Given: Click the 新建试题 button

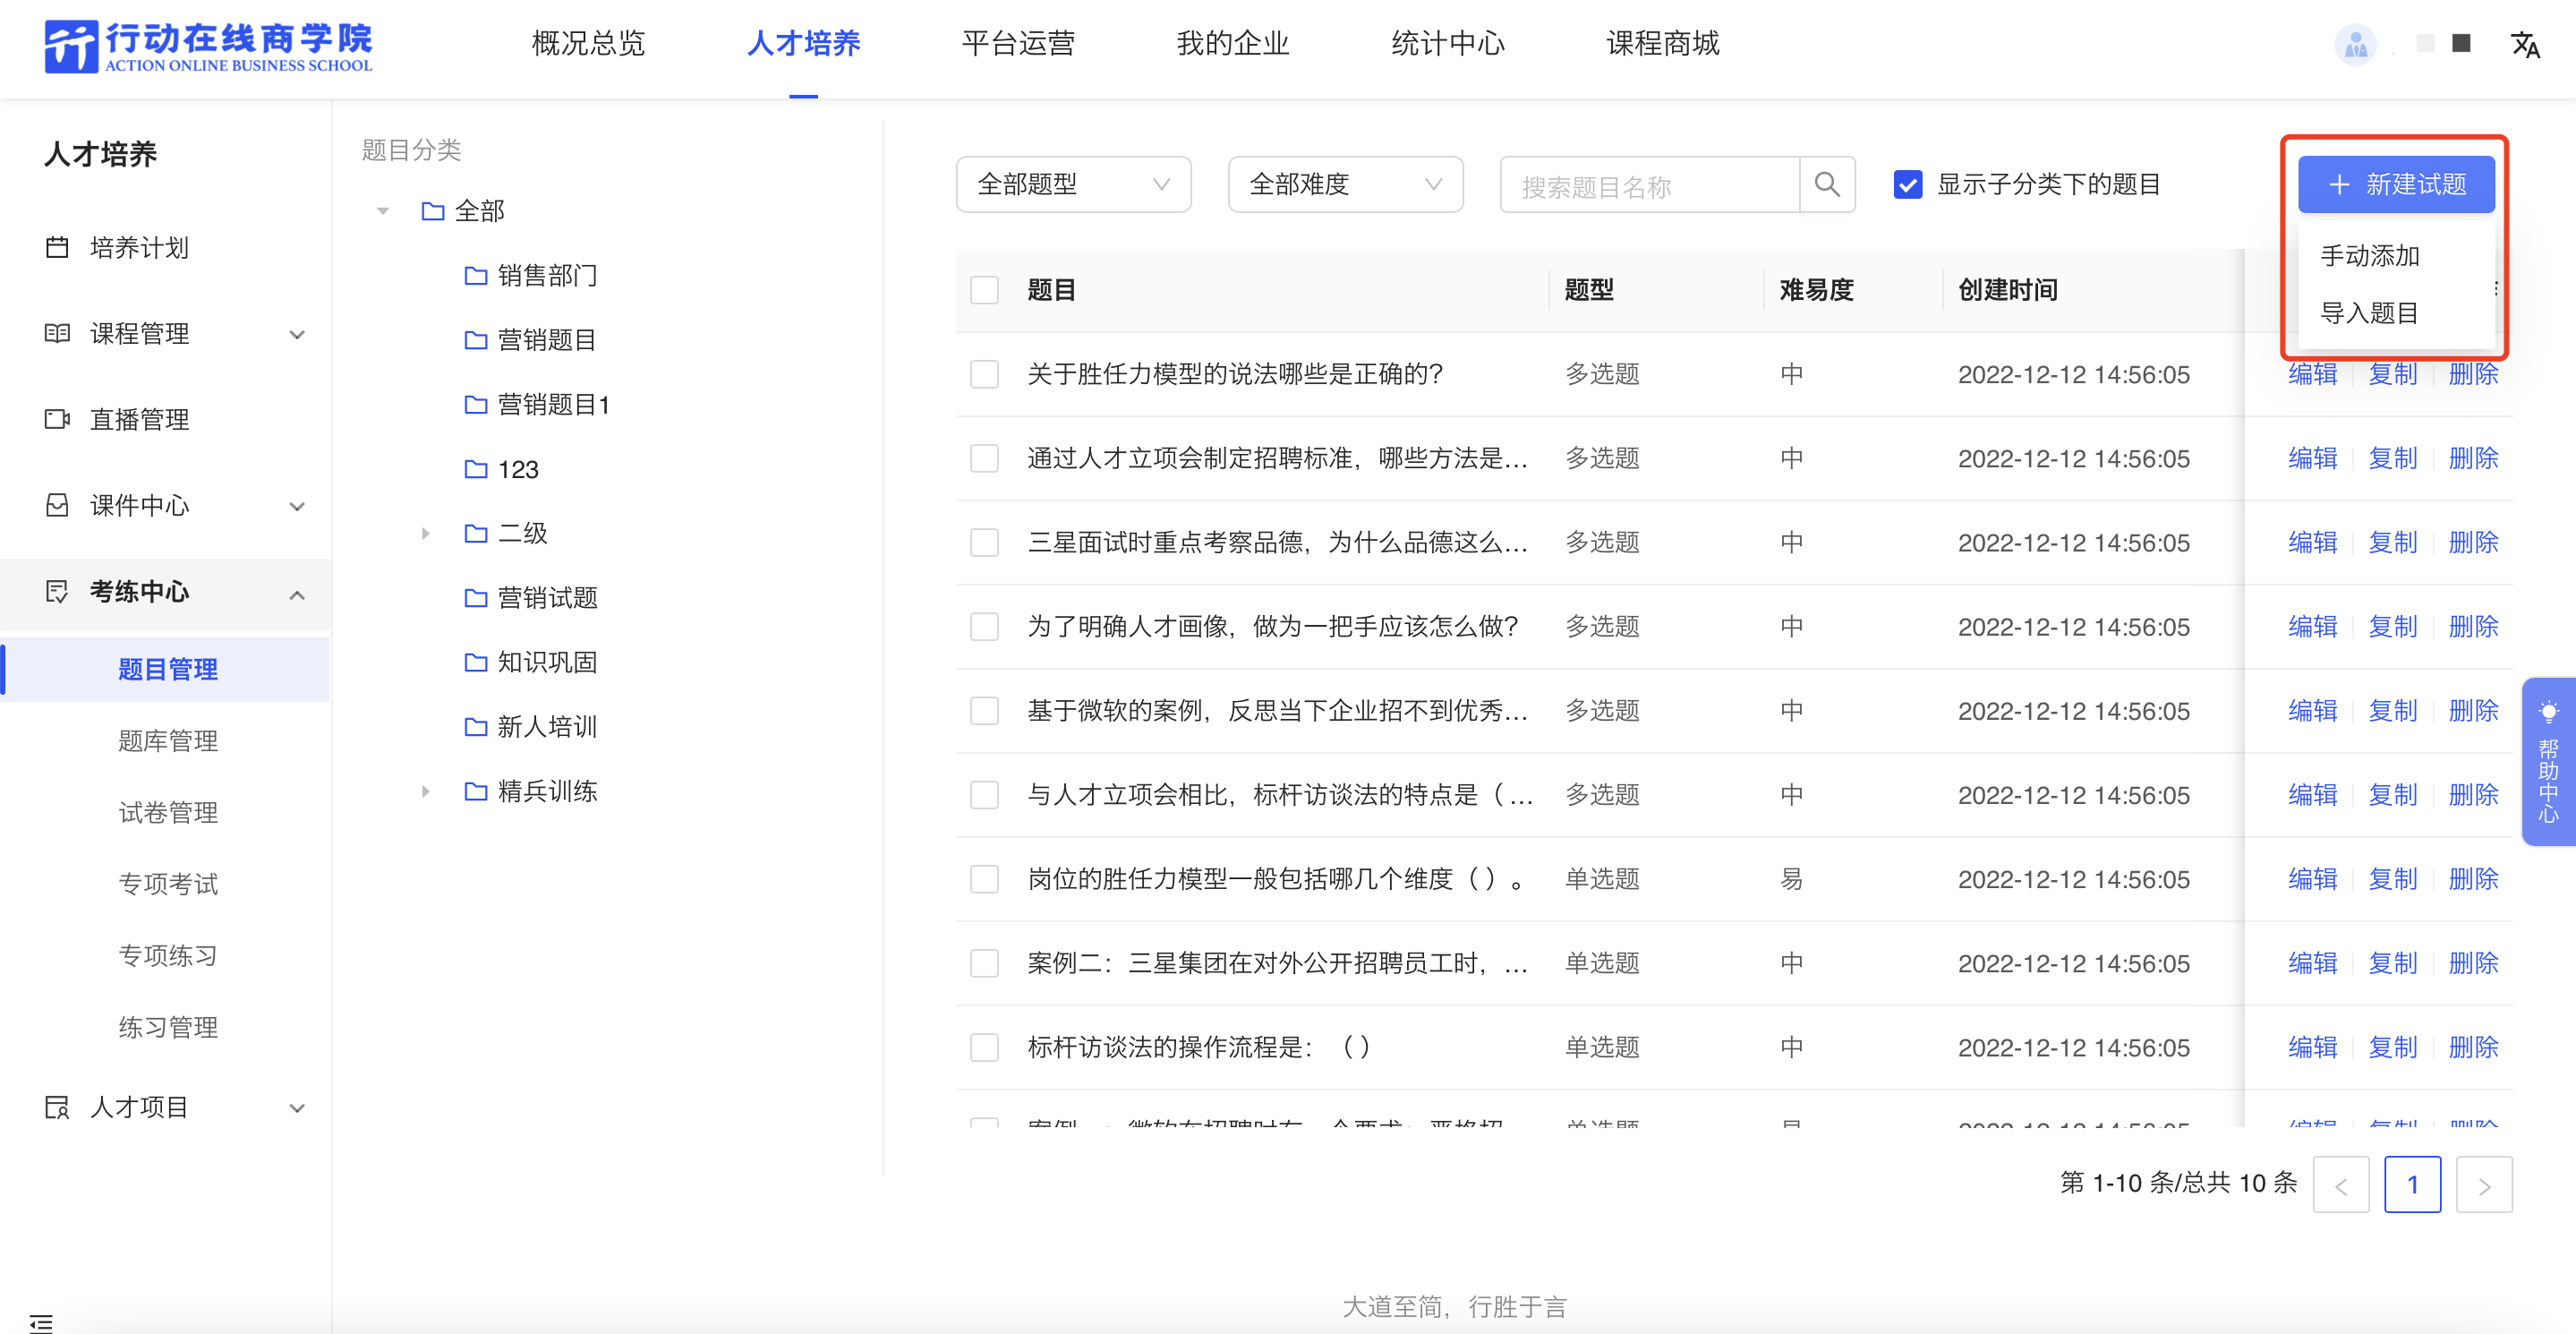Looking at the screenshot, I should pyautogui.click(x=2396, y=185).
